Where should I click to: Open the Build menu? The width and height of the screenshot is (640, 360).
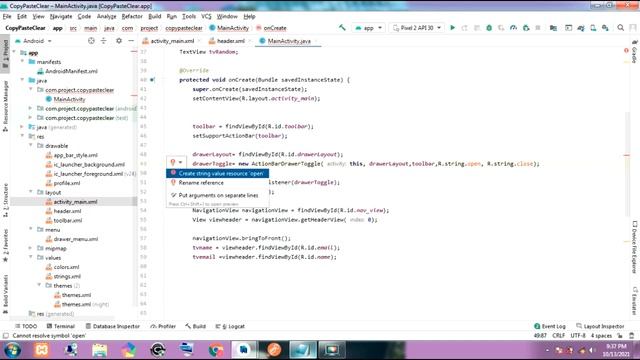[x=155, y=16]
